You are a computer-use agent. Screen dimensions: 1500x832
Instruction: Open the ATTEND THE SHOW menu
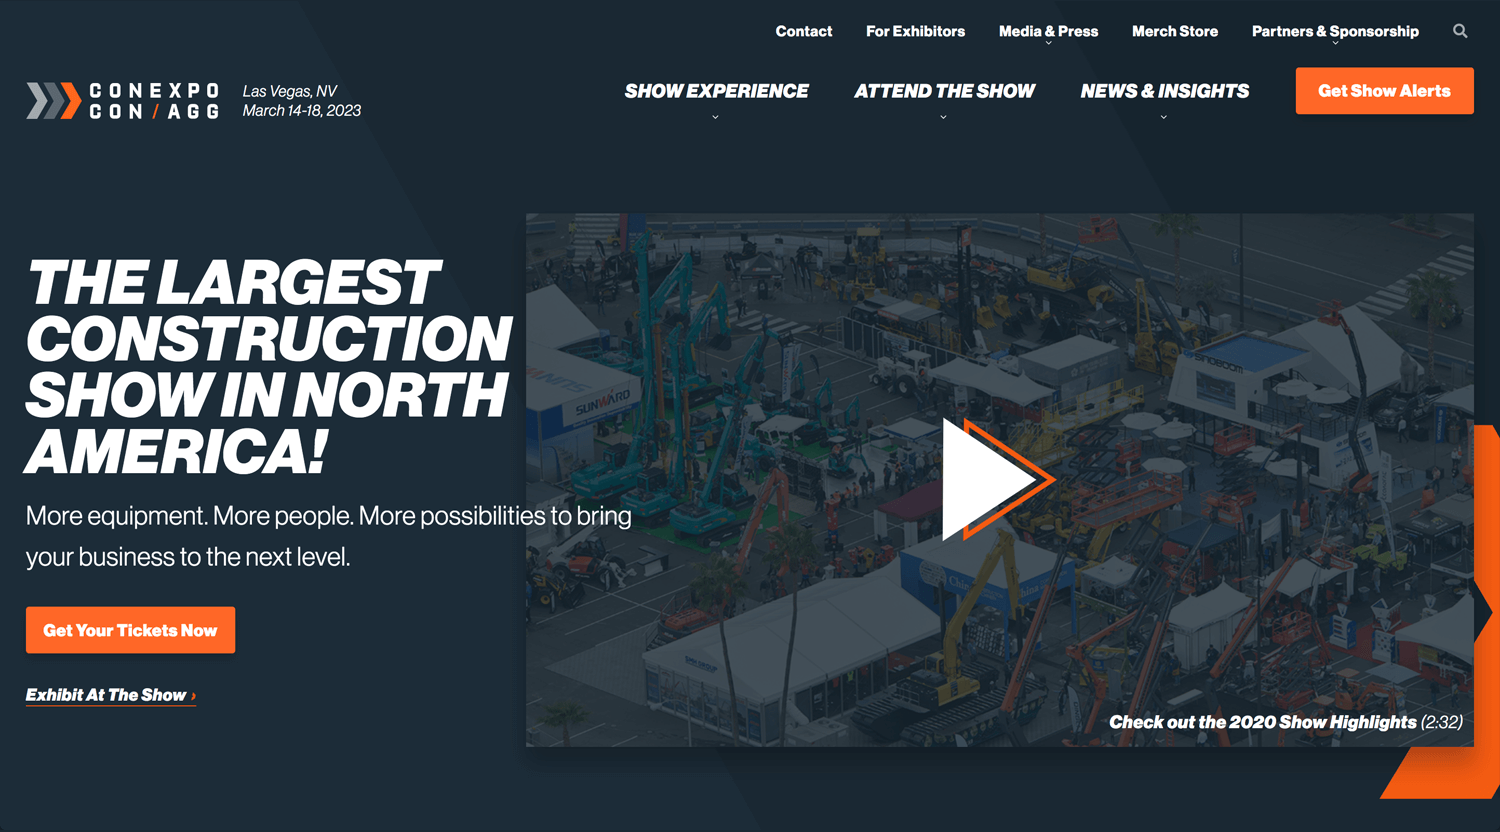tap(944, 91)
